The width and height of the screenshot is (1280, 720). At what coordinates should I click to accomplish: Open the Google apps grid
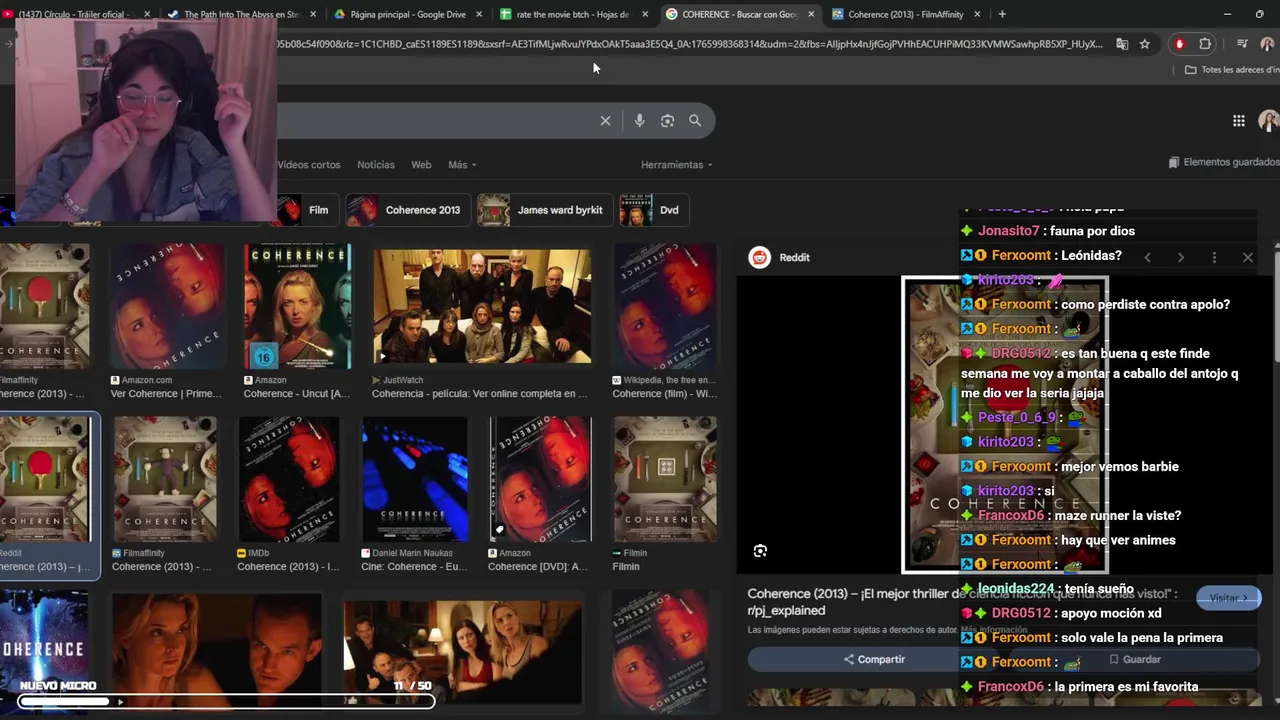(1238, 121)
